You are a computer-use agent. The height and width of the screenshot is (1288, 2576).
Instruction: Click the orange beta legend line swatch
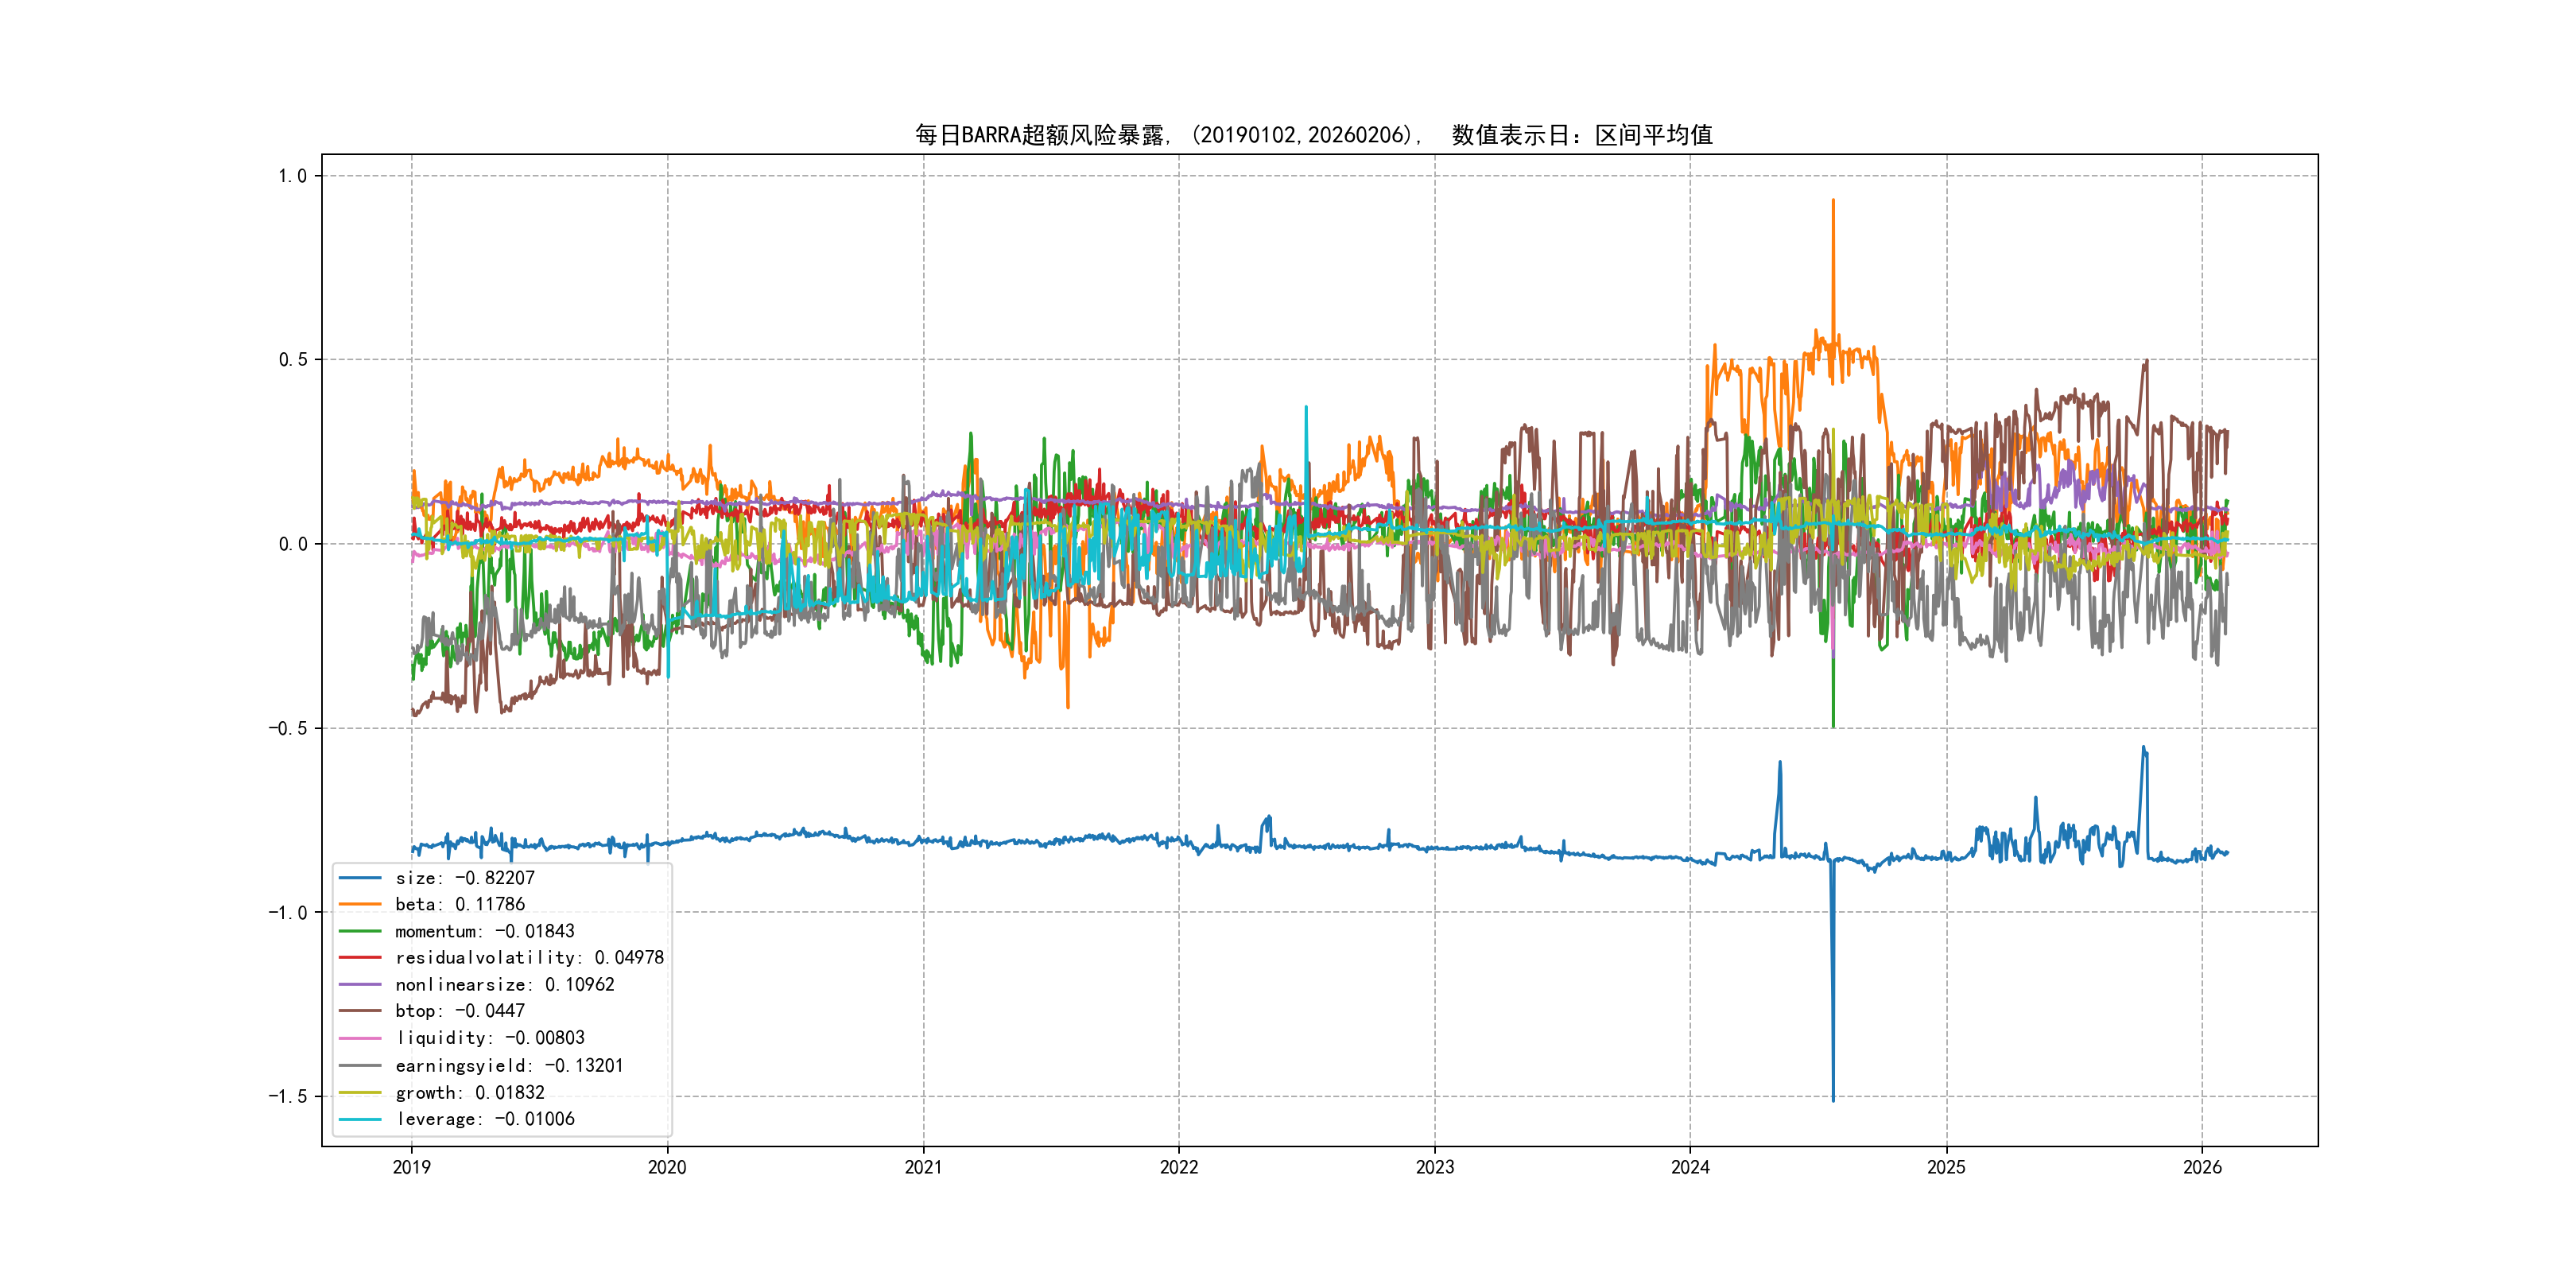(x=360, y=904)
